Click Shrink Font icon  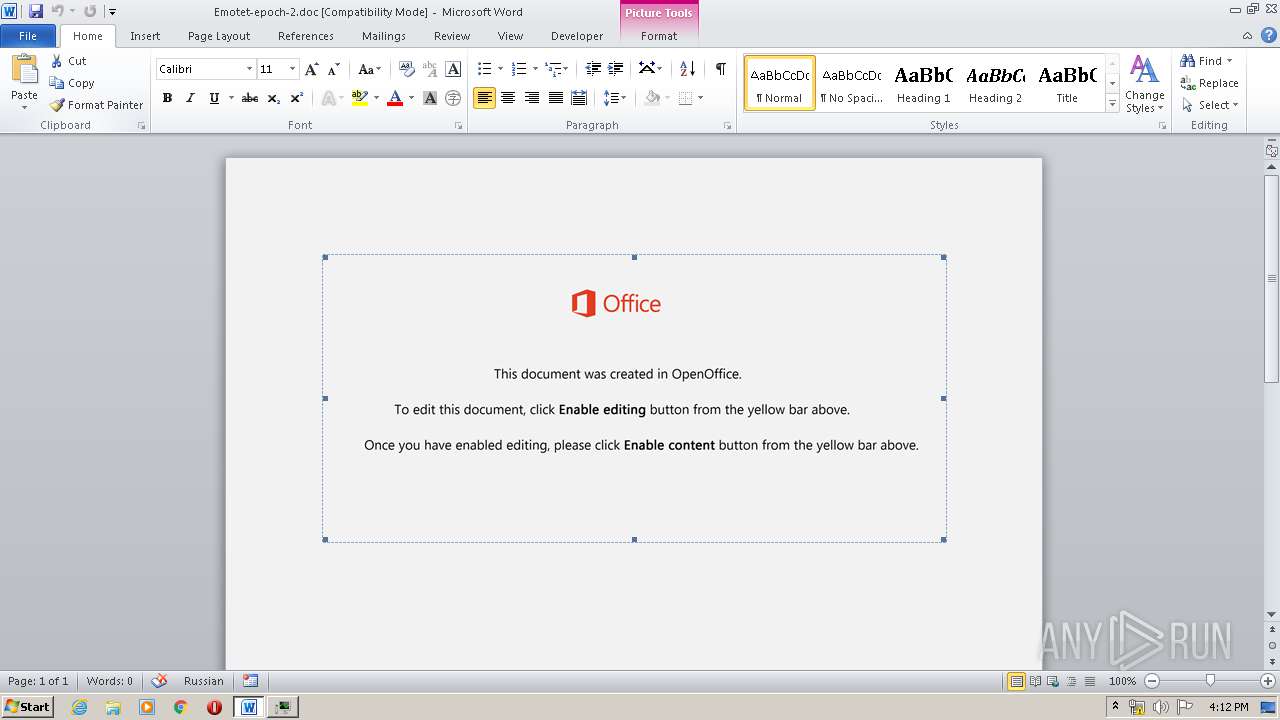334,69
